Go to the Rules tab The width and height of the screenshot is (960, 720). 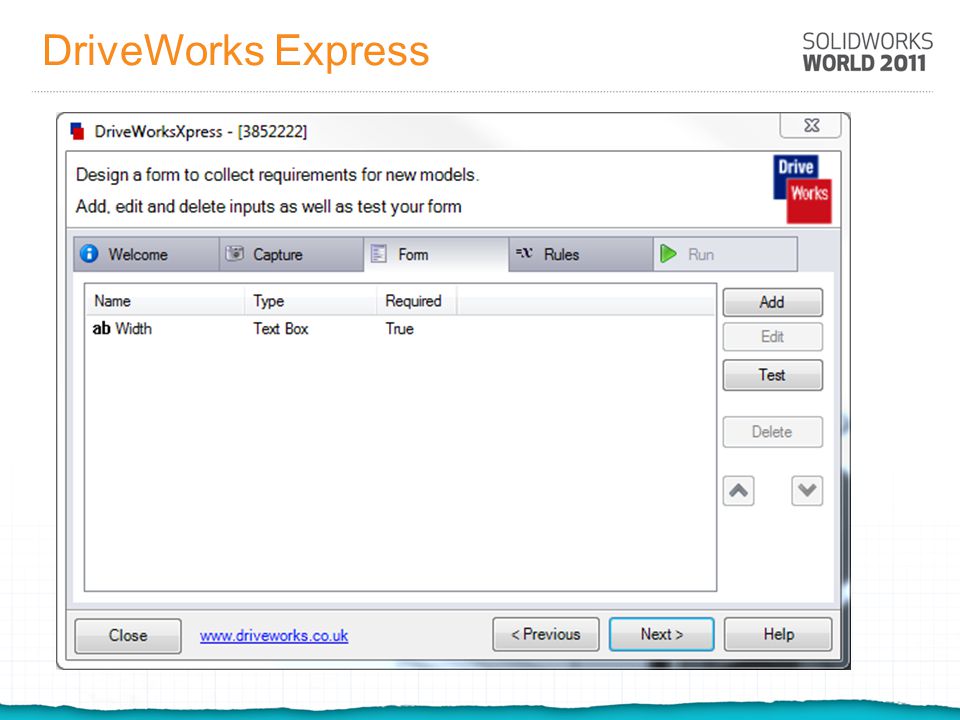tap(581, 254)
